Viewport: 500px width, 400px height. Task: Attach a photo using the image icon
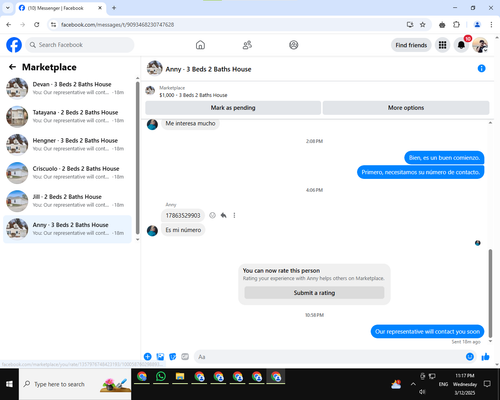(160, 357)
